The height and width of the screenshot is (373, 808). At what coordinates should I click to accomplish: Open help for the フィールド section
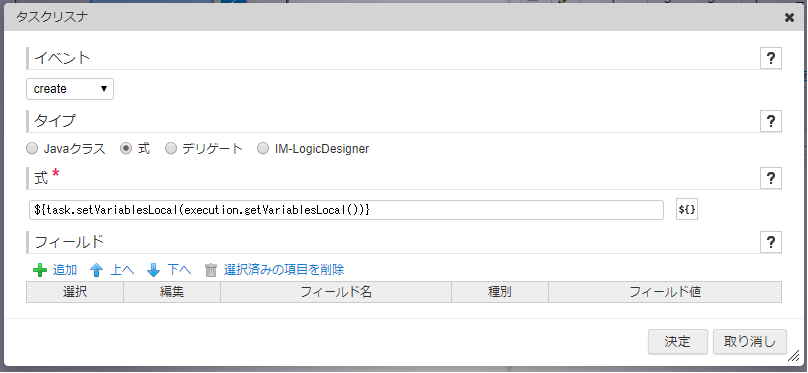click(771, 242)
